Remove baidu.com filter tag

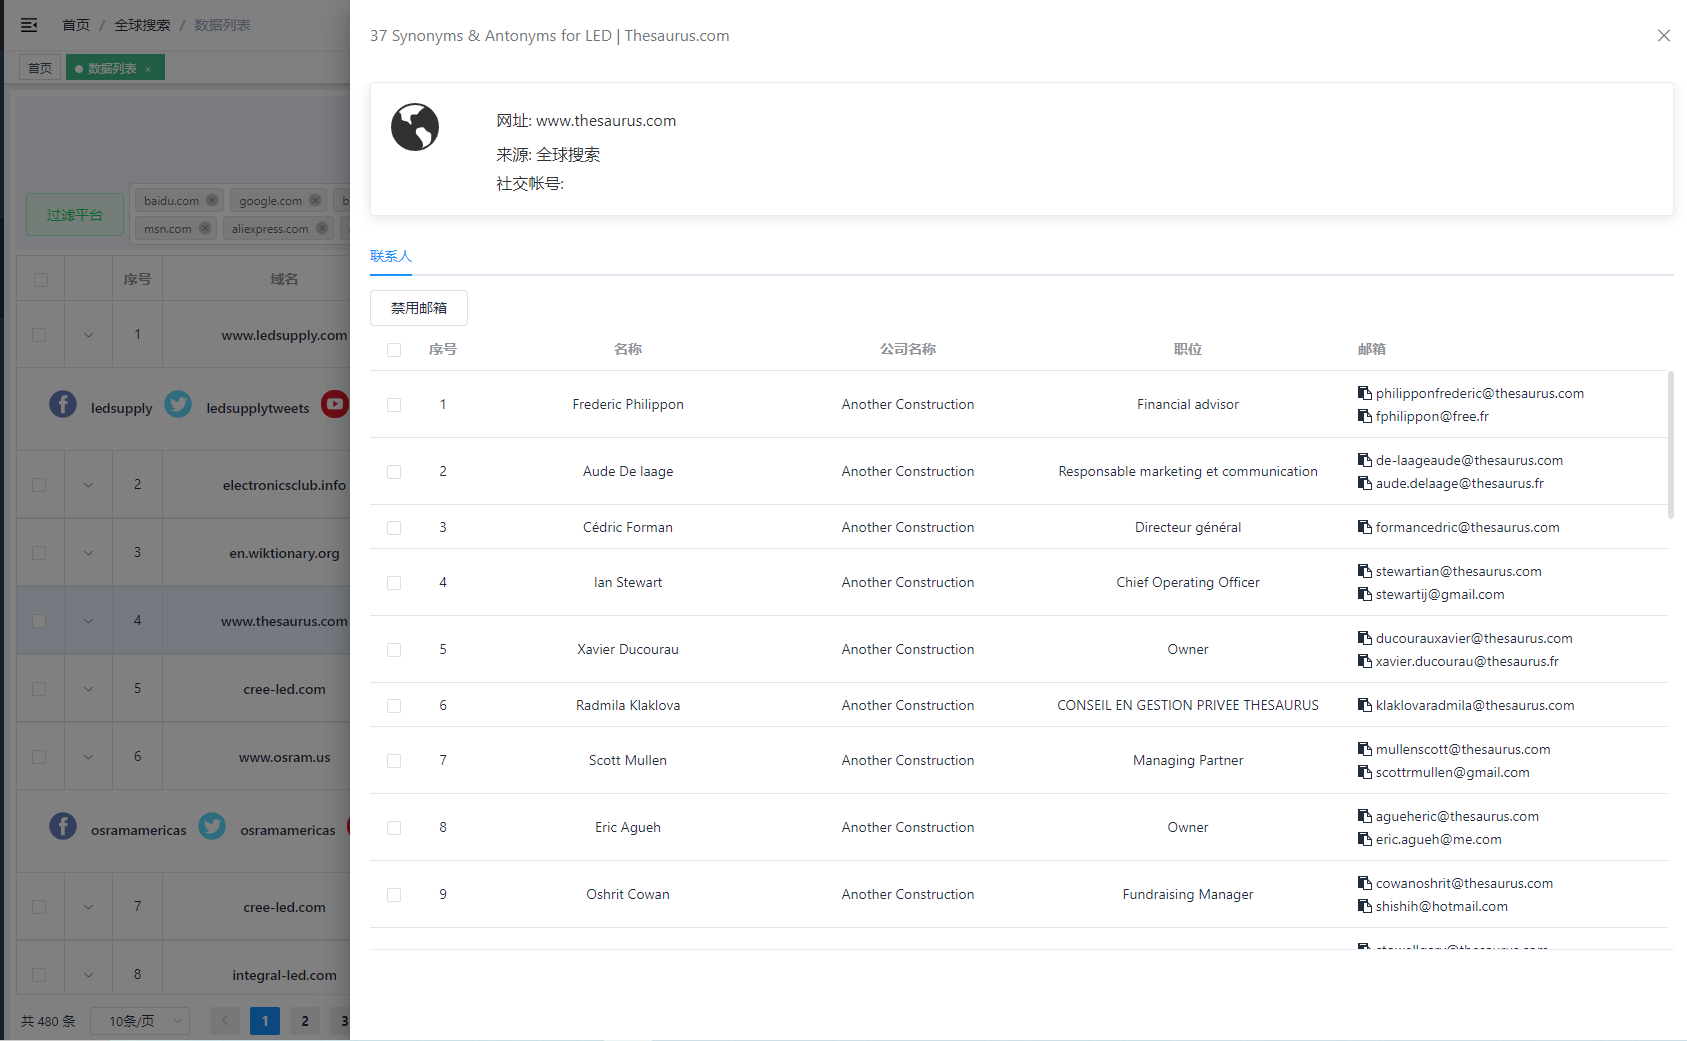[212, 200]
